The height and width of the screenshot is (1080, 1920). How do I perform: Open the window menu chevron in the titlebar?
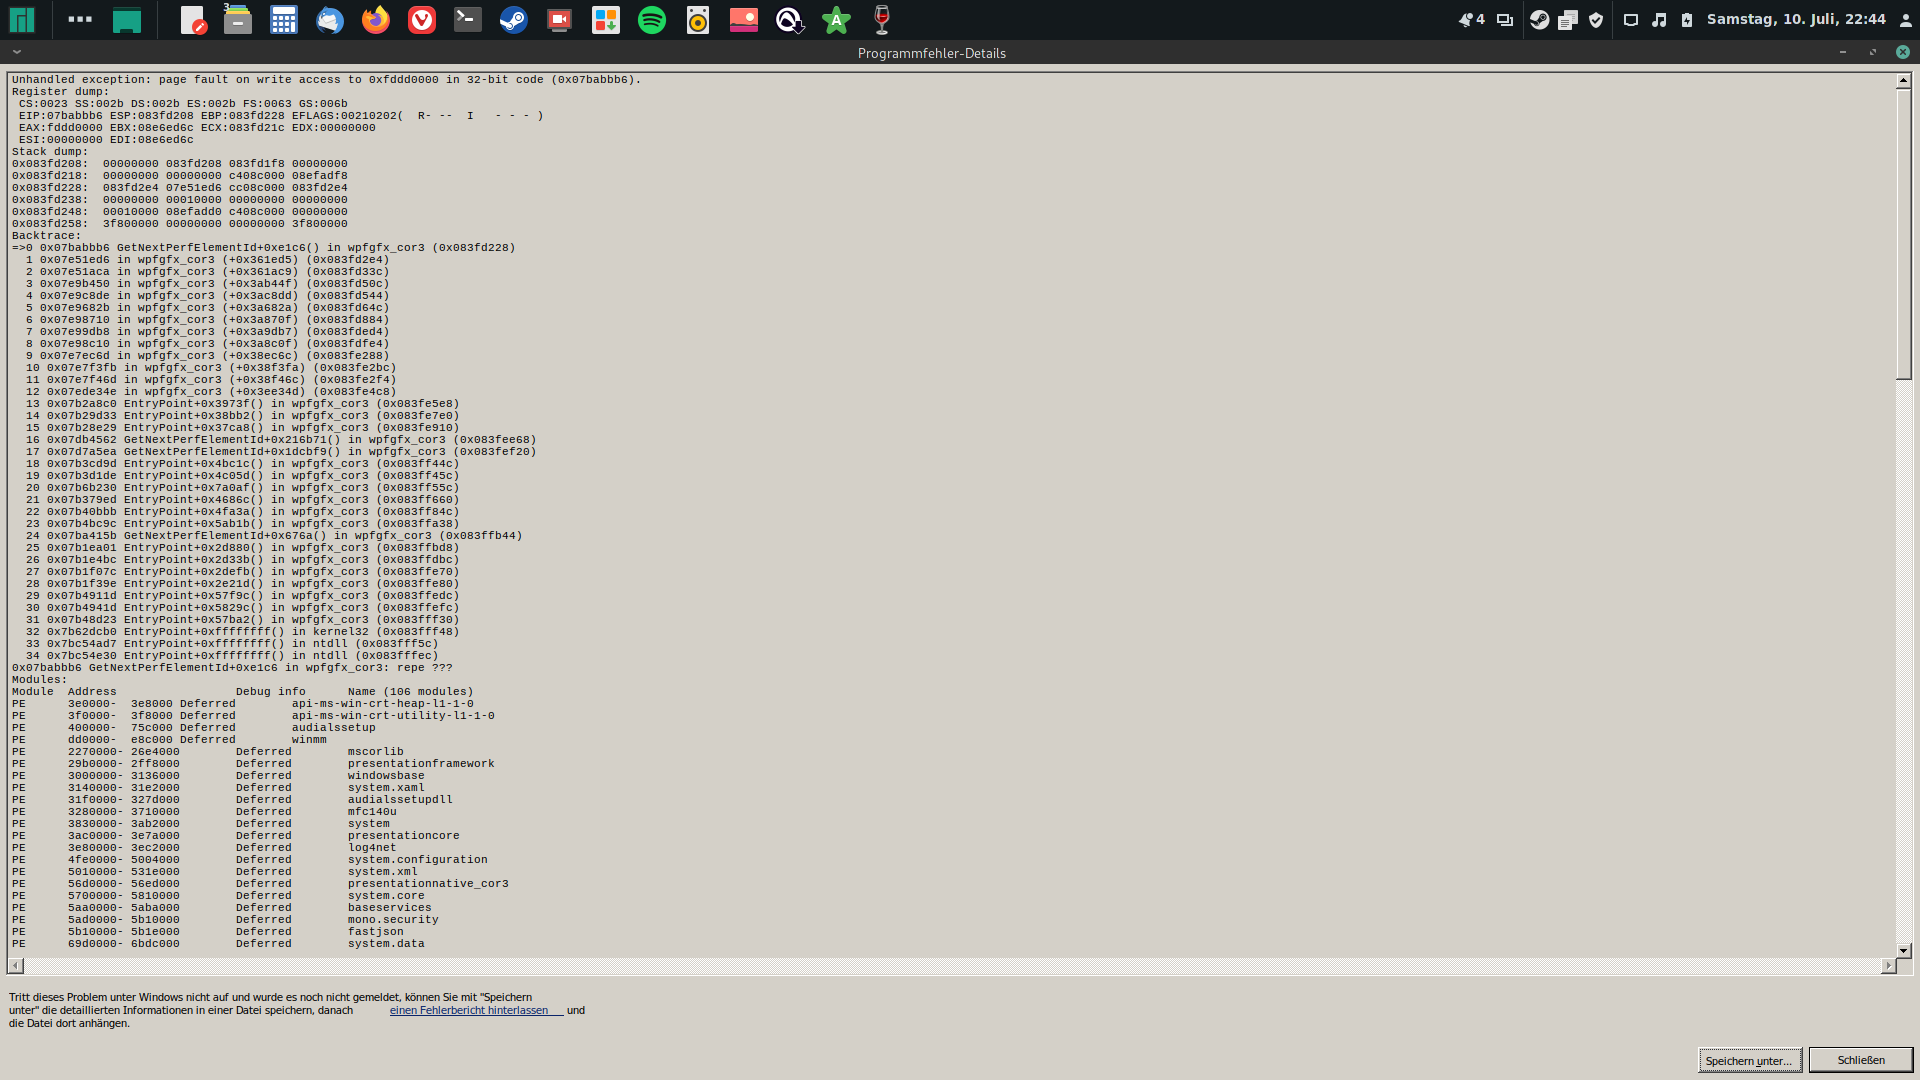pyautogui.click(x=17, y=52)
